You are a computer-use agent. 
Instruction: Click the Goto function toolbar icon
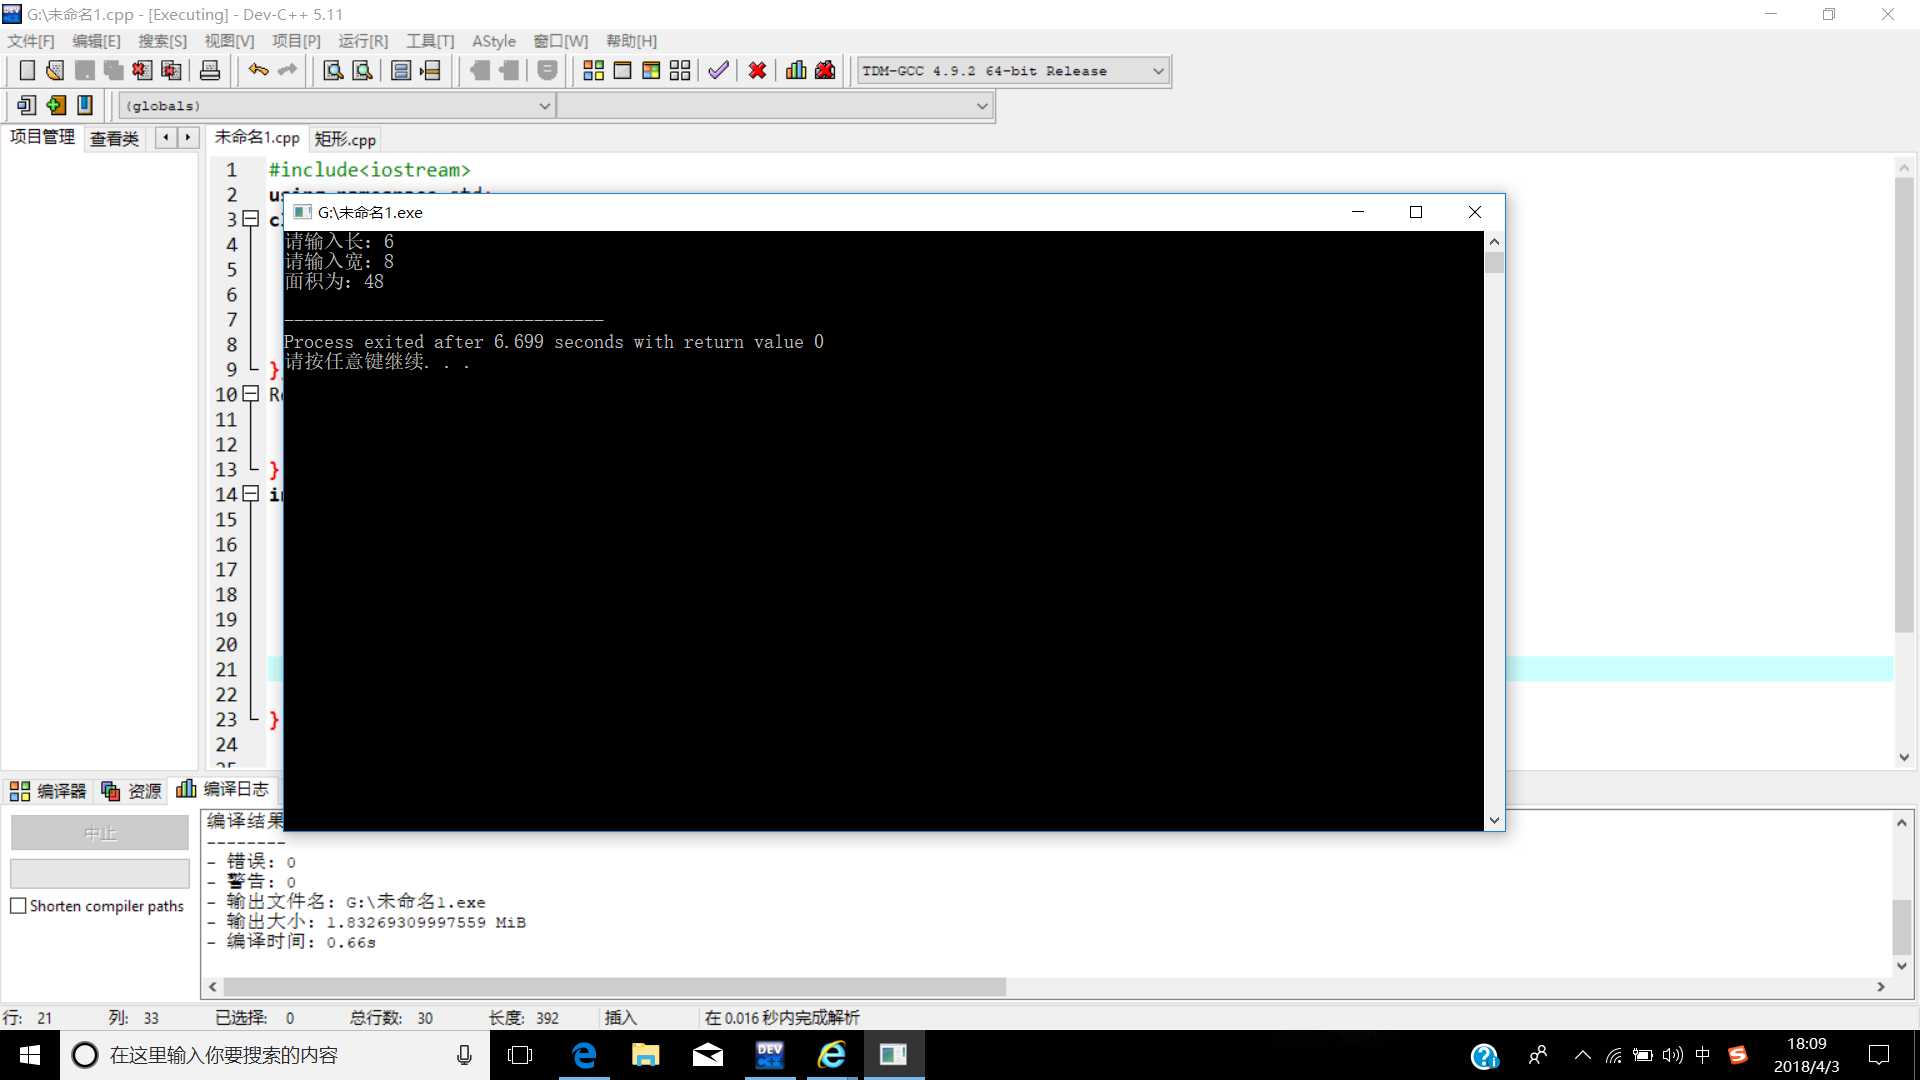(x=401, y=70)
